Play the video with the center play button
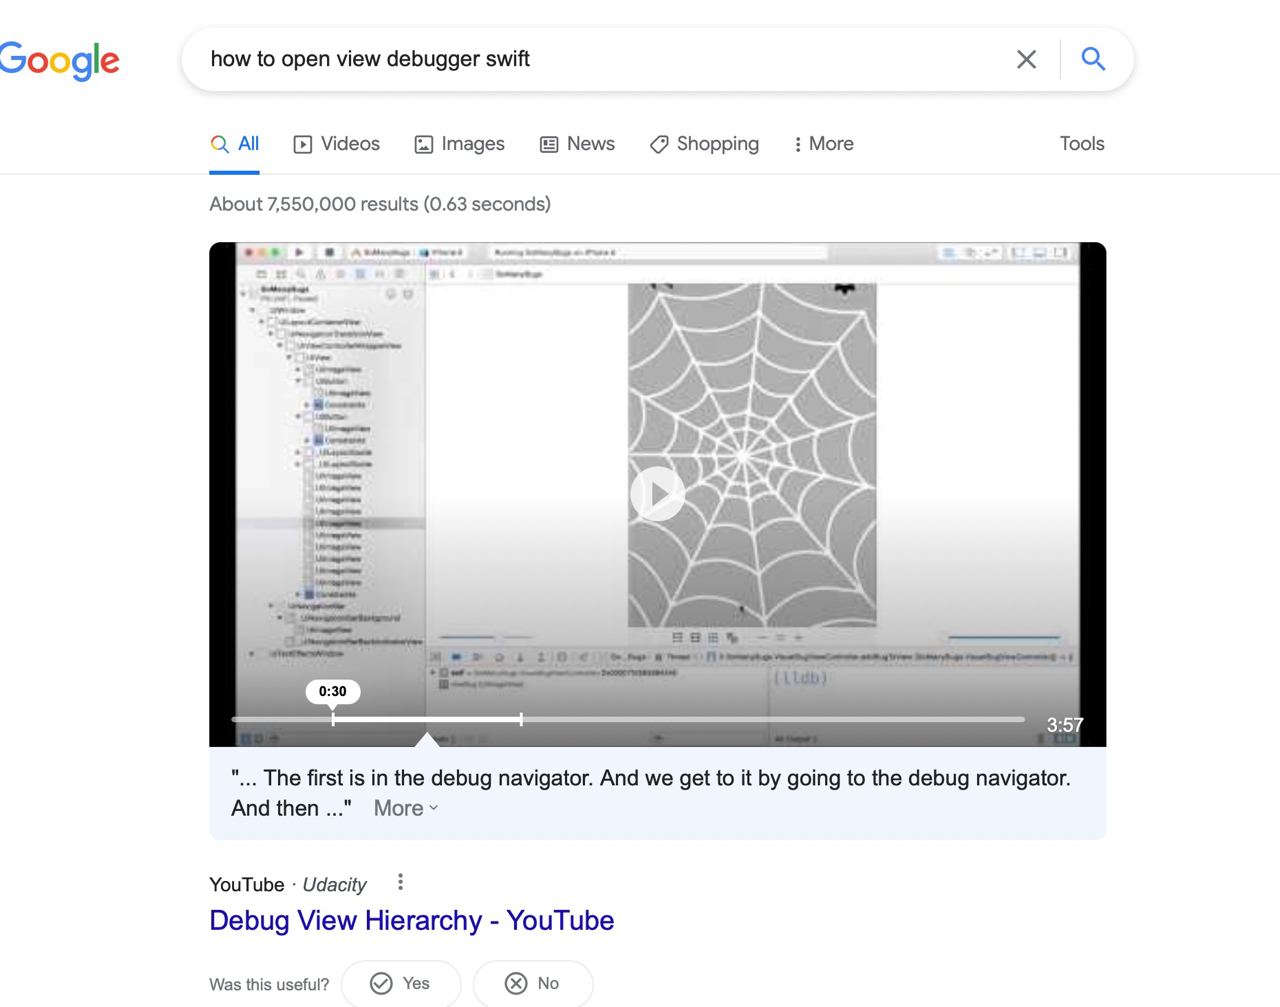 pyautogui.click(x=657, y=493)
